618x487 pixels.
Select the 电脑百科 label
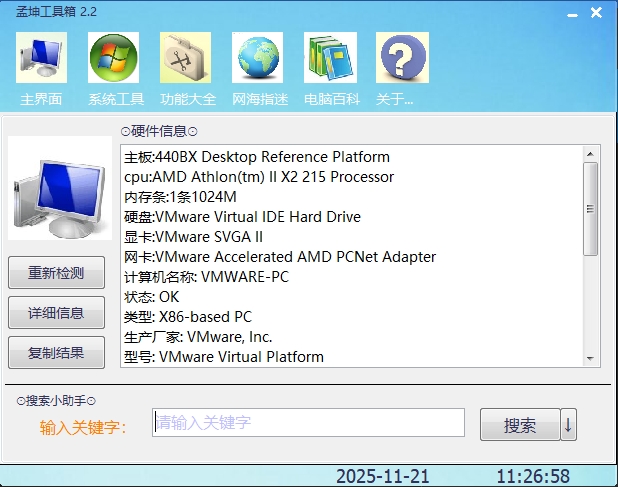coord(332,99)
